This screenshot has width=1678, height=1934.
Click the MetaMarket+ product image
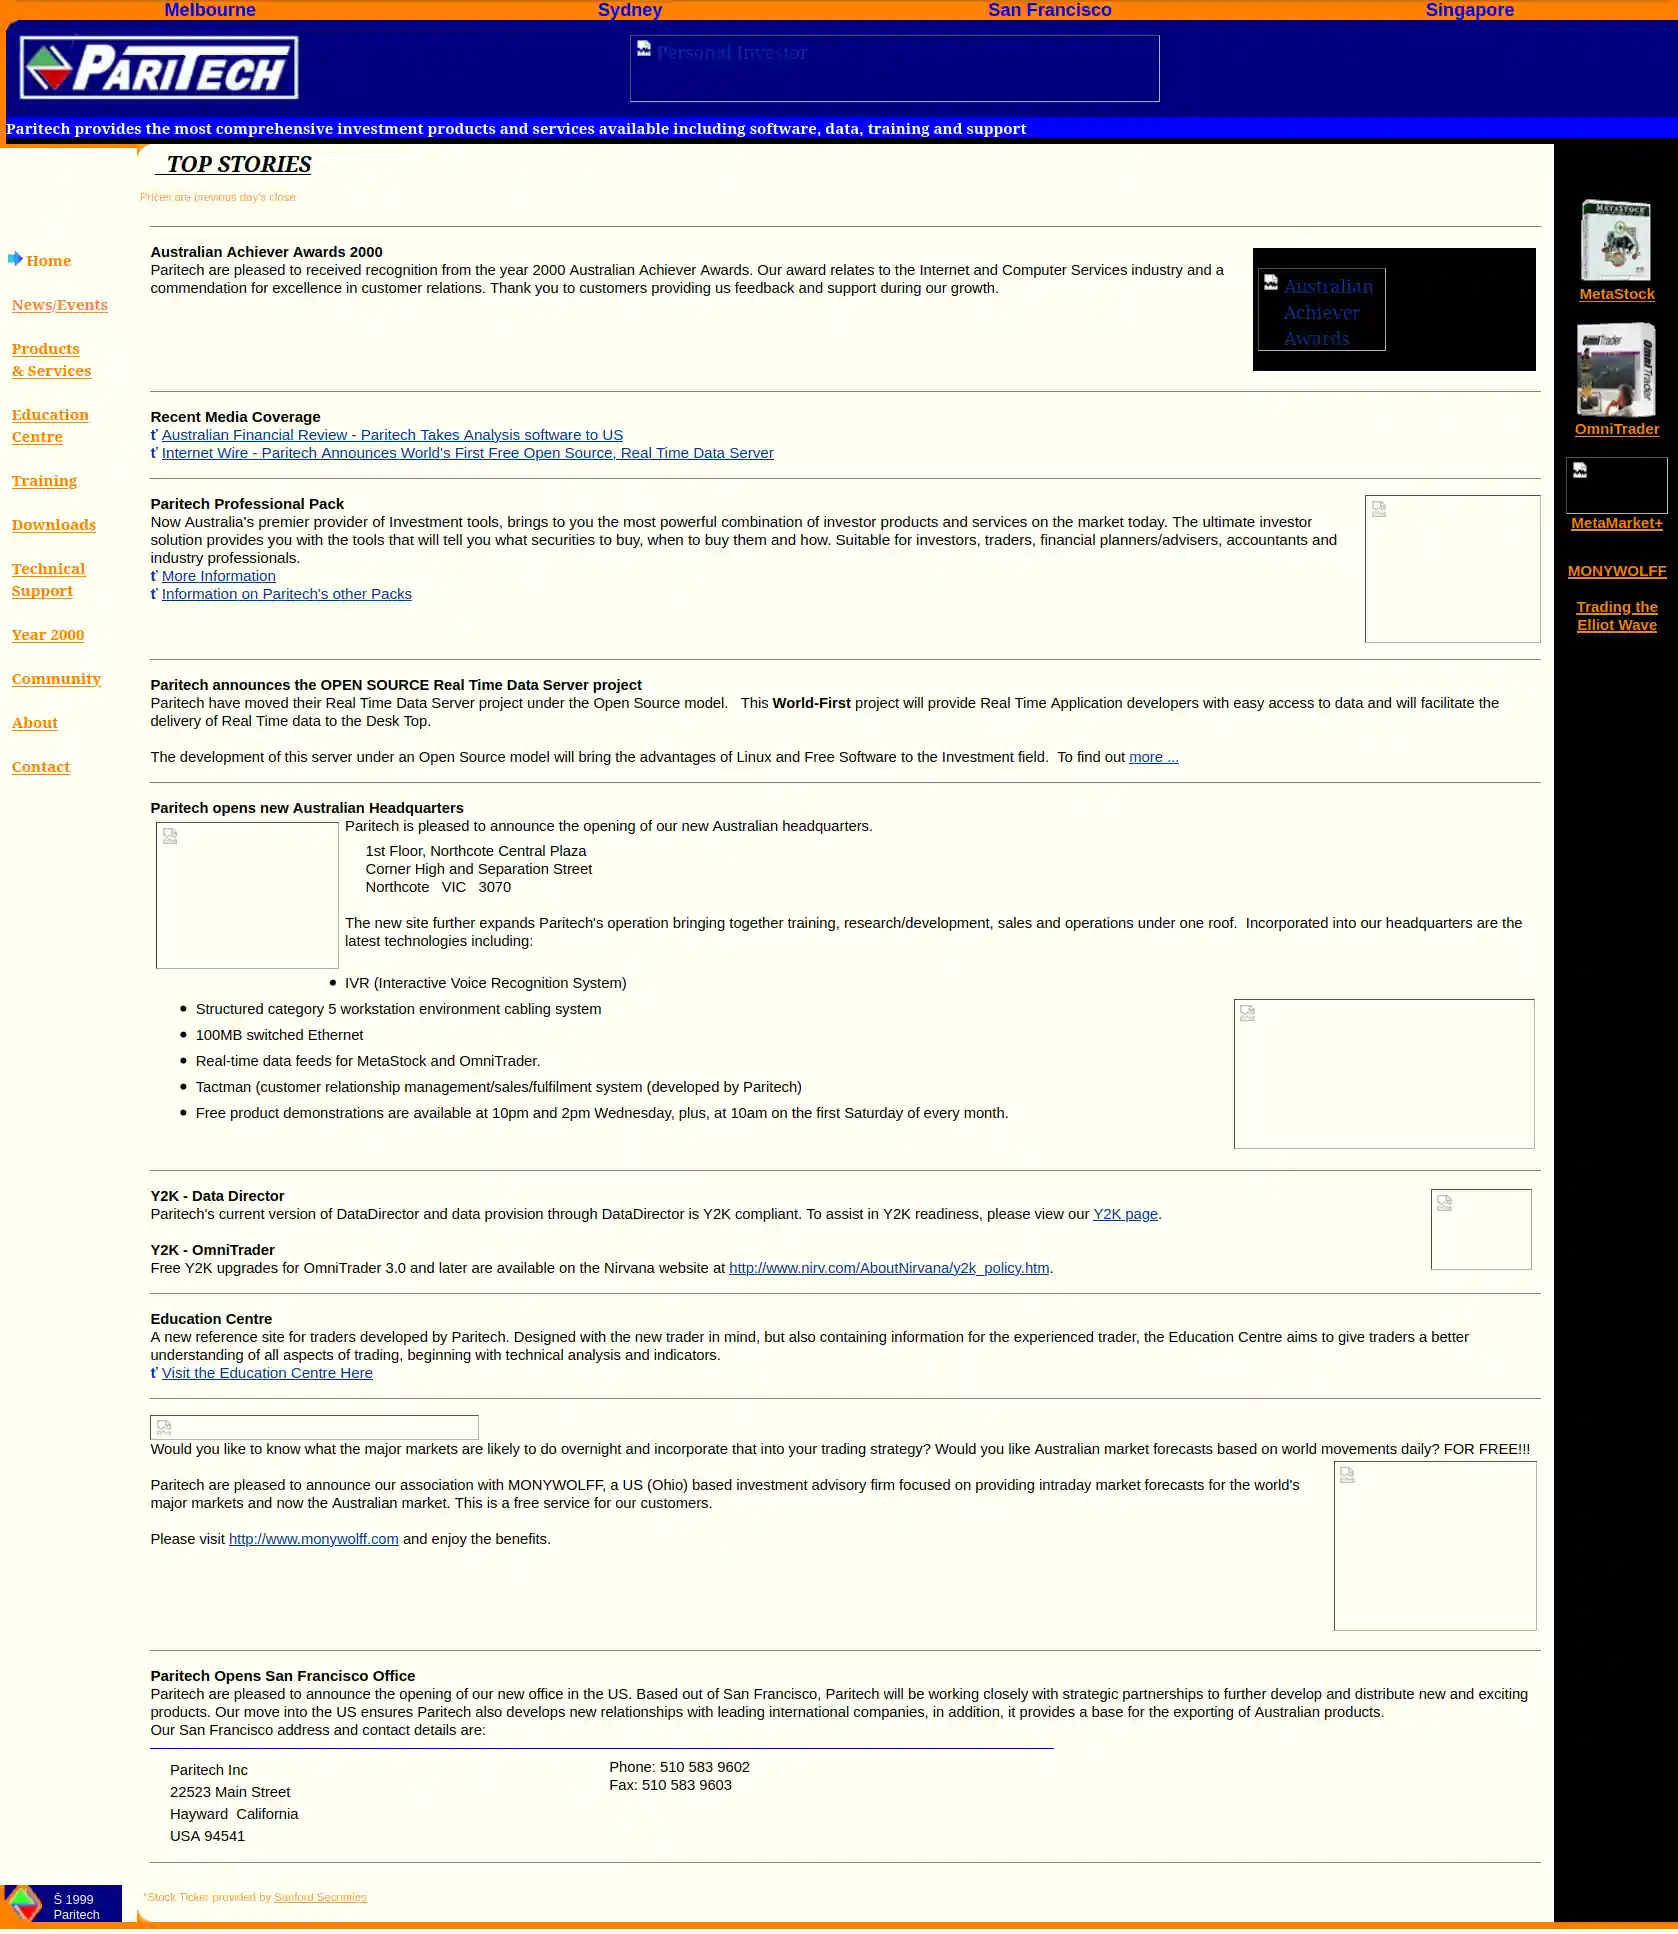(1616, 485)
